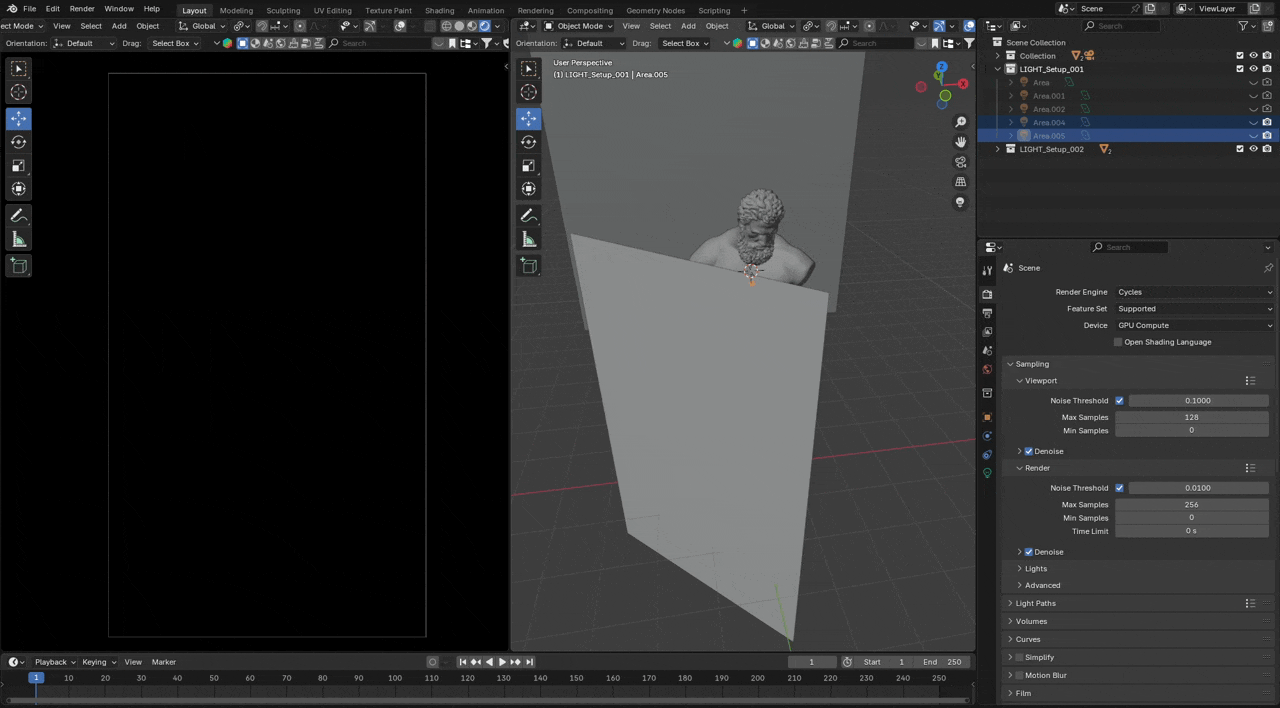
Task: Open the Render menu
Action: pos(82,9)
